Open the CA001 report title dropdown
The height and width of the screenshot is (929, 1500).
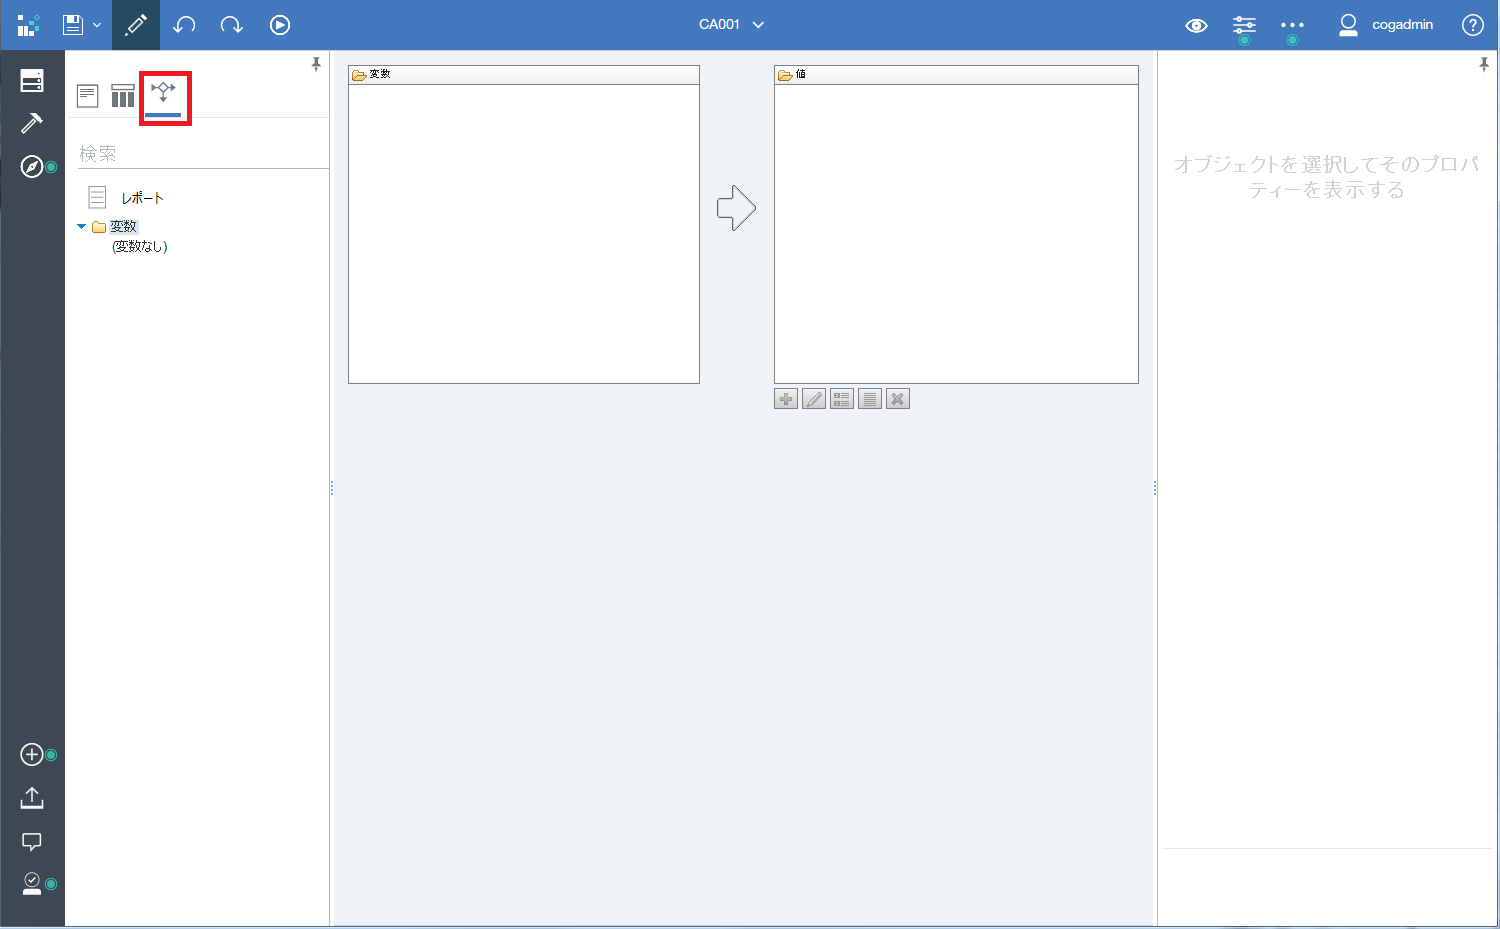point(731,25)
